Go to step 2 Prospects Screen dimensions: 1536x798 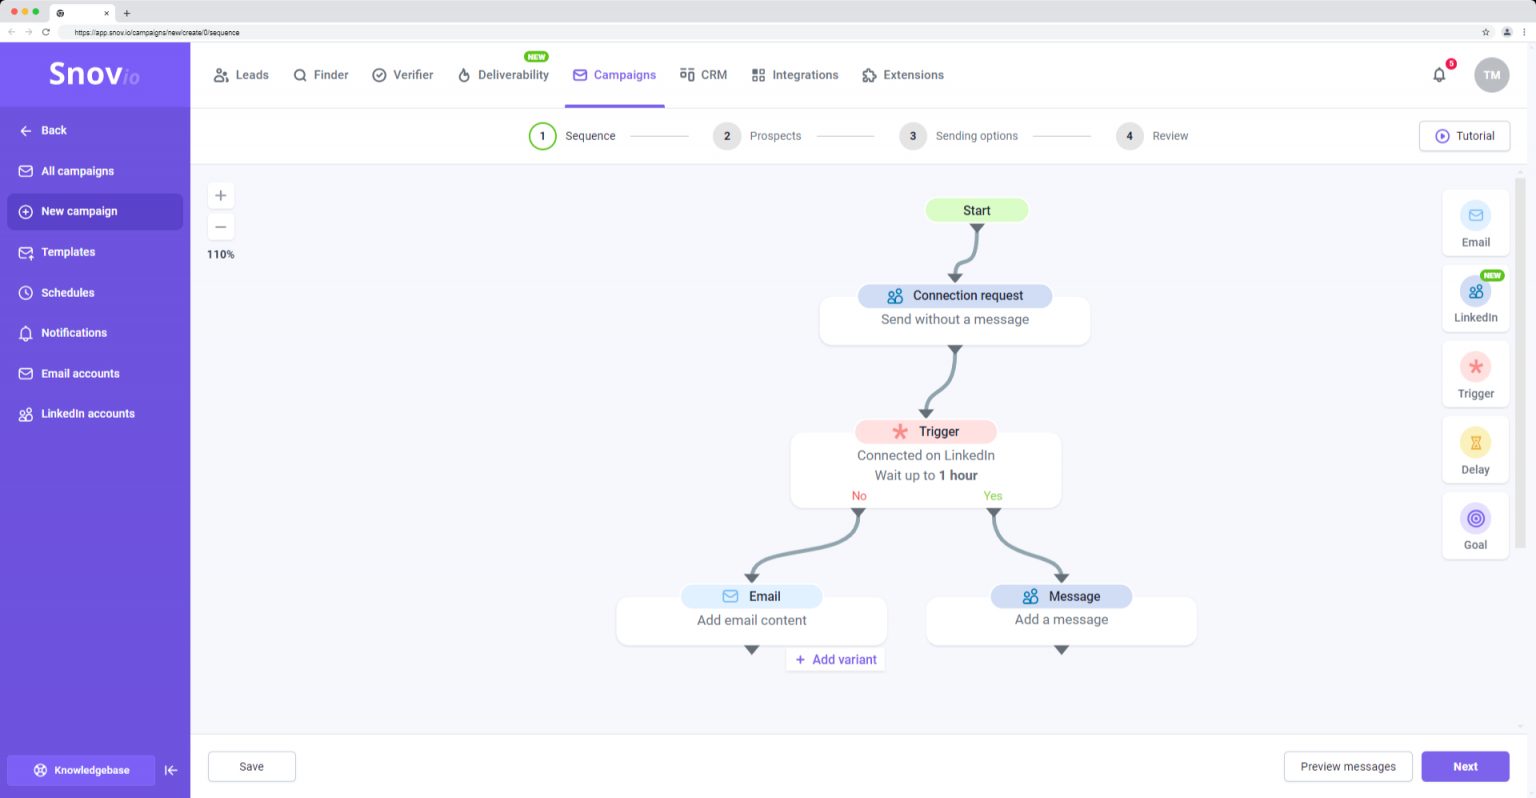click(x=757, y=136)
